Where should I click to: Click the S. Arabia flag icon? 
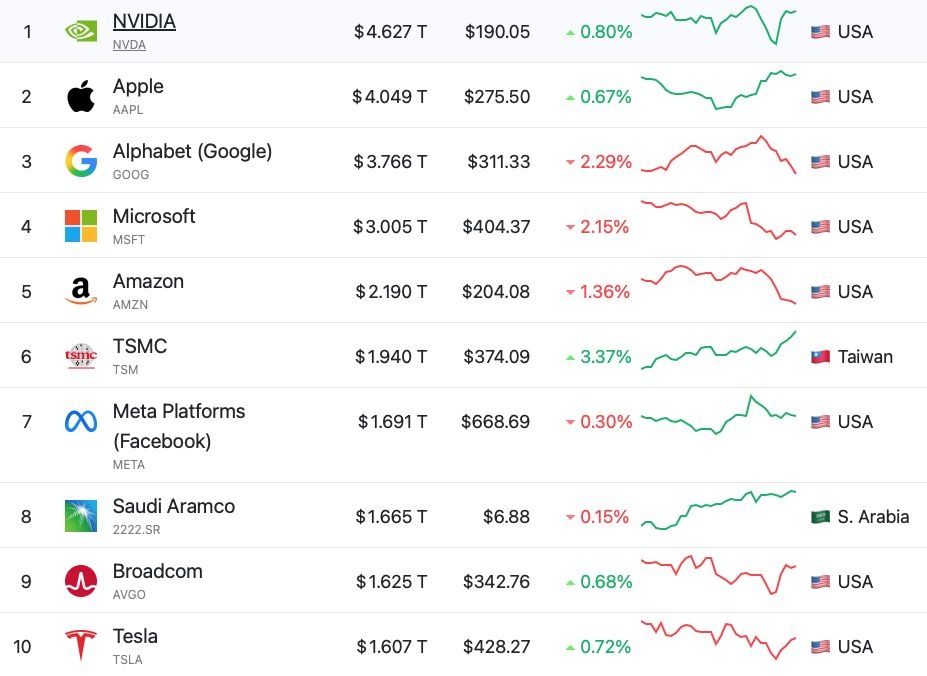pyautogui.click(x=820, y=517)
